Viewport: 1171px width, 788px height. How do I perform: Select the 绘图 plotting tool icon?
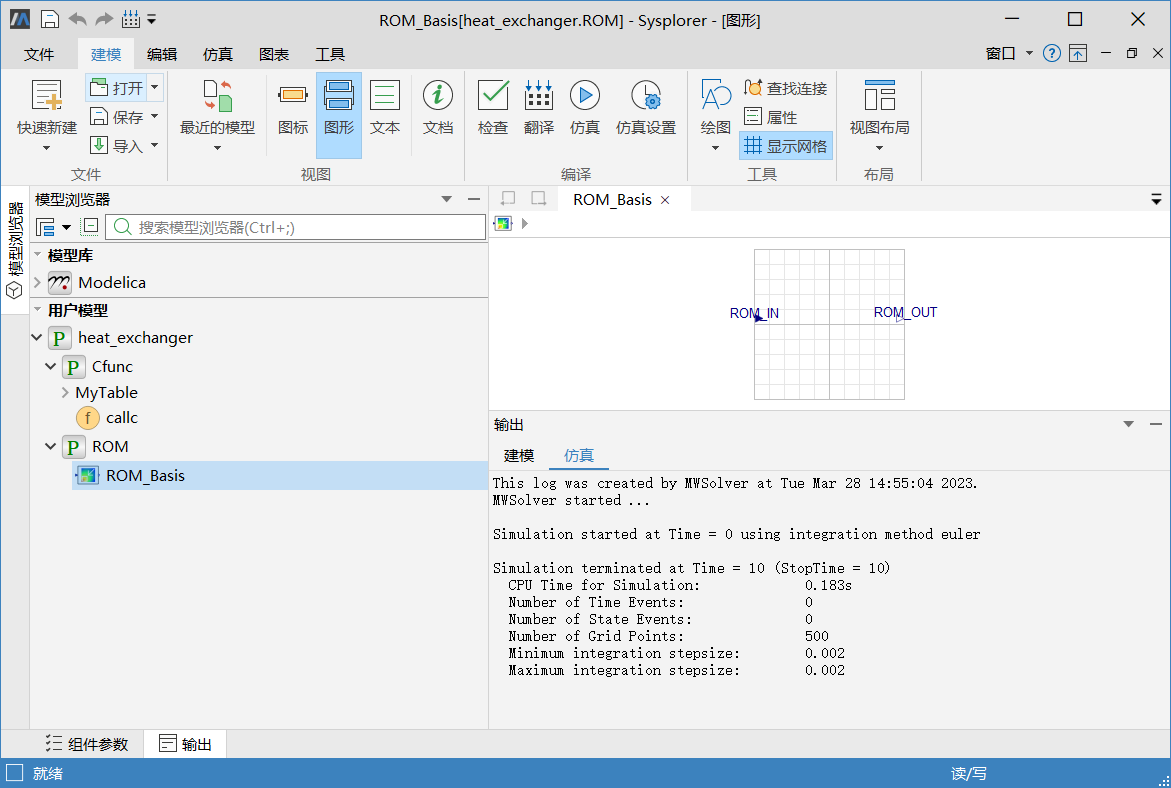pyautogui.click(x=714, y=107)
